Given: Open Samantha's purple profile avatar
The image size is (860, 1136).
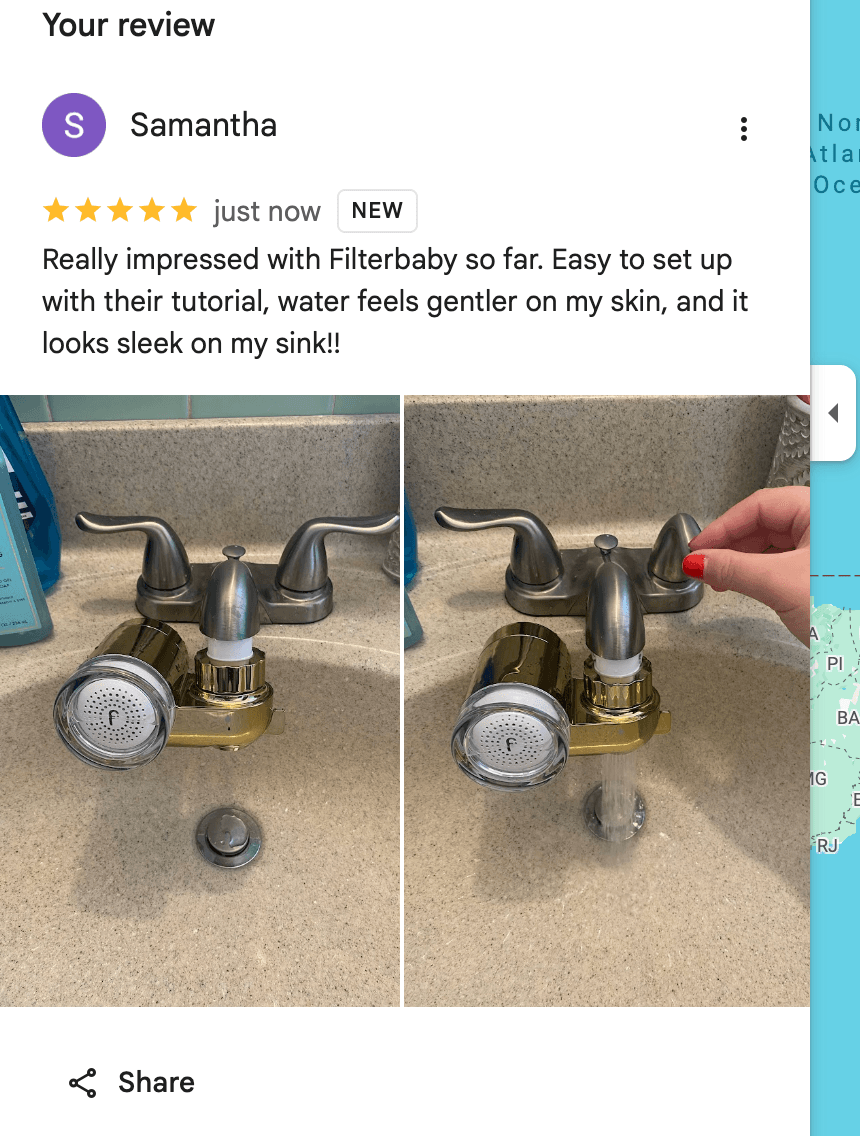Looking at the screenshot, I should (74, 125).
